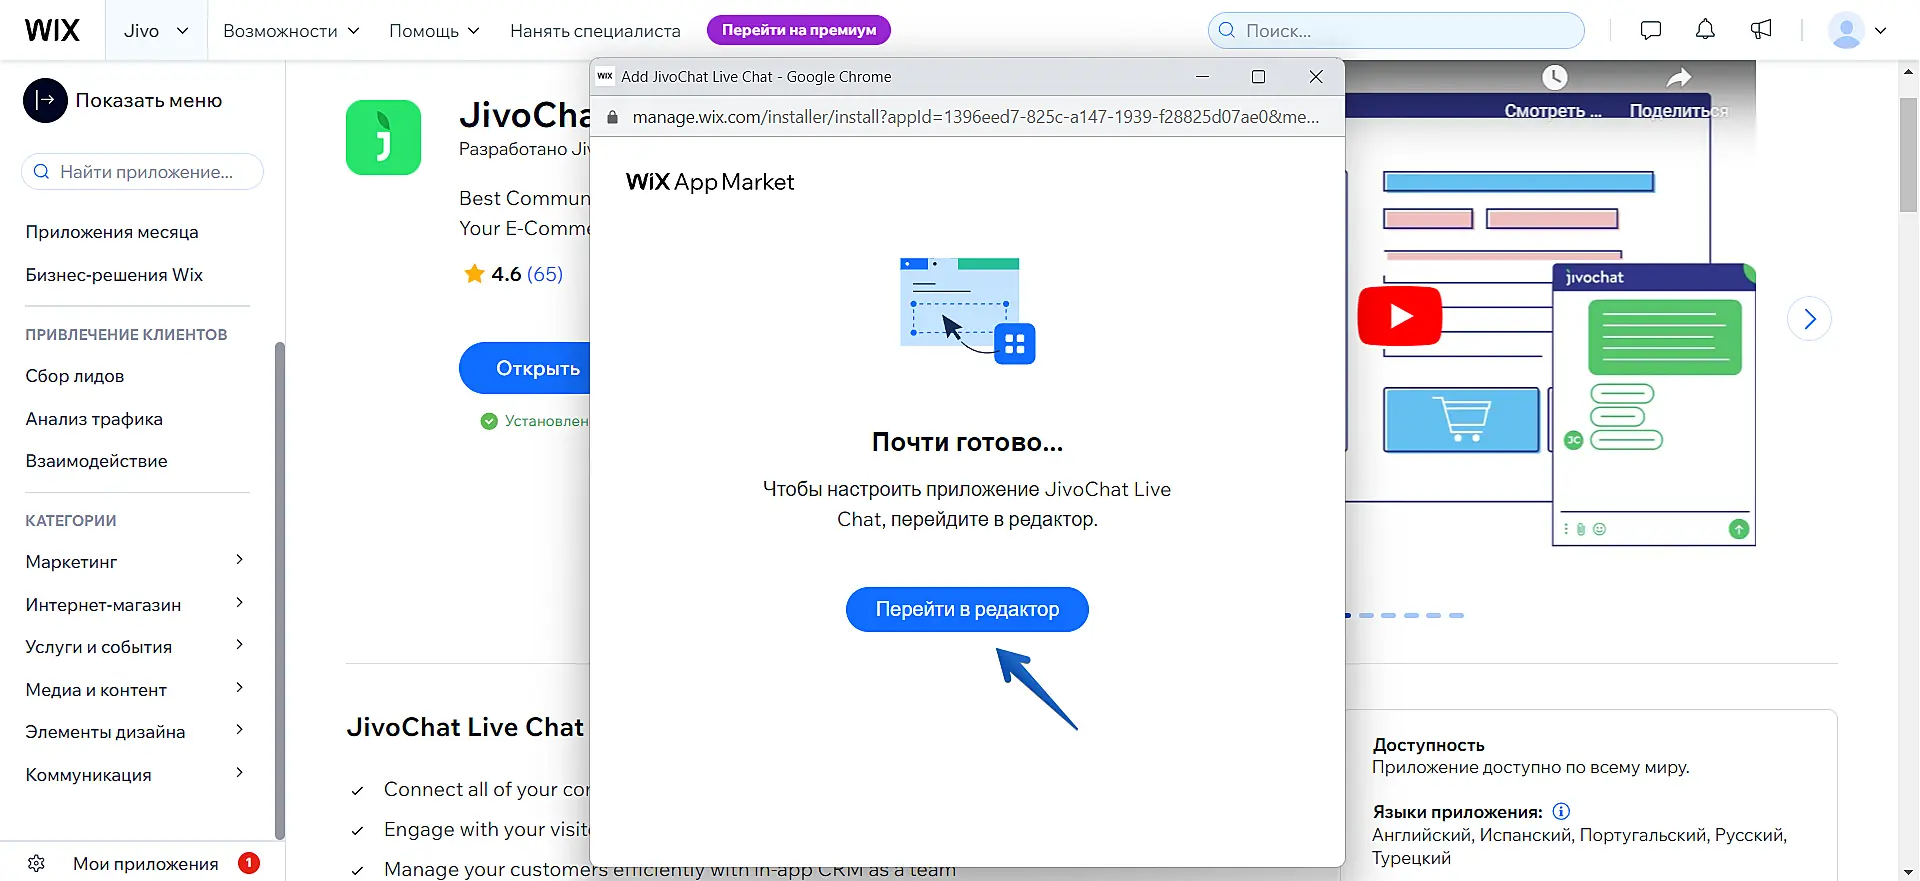1920x881 pixels.
Task: Expand the Возможности menu
Action: pyautogui.click(x=291, y=31)
